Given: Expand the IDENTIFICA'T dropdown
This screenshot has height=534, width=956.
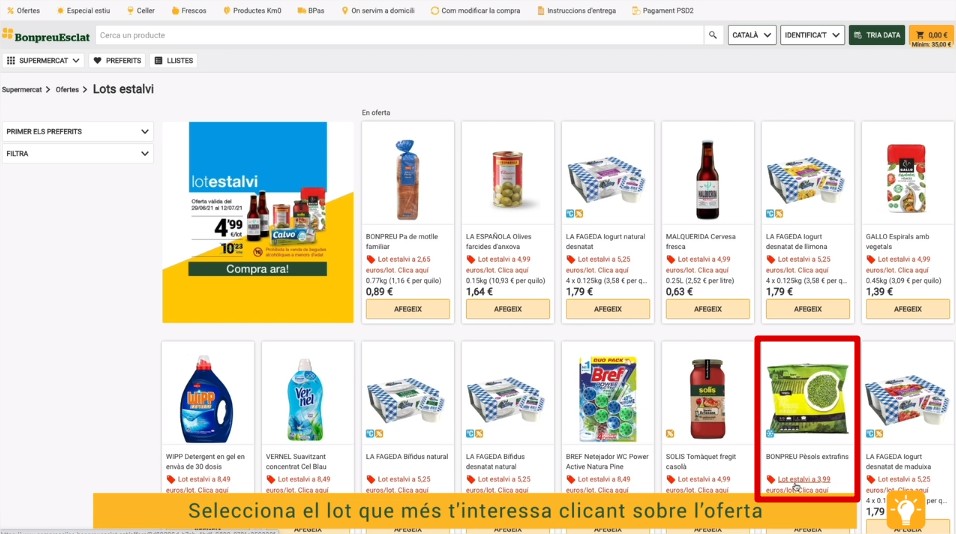Looking at the screenshot, I should (x=812, y=35).
